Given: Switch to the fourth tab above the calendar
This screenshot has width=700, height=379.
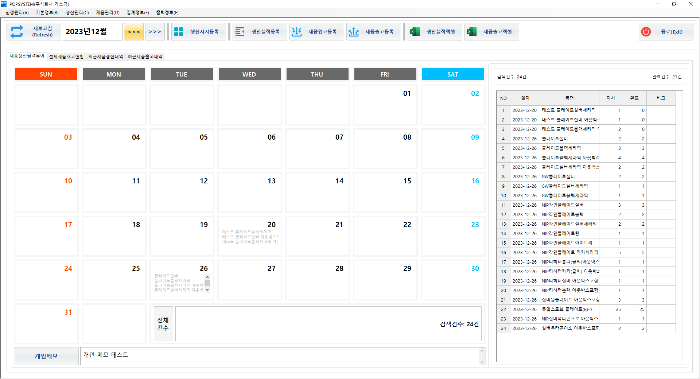Looking at the screenshot, I should (145, 57).
